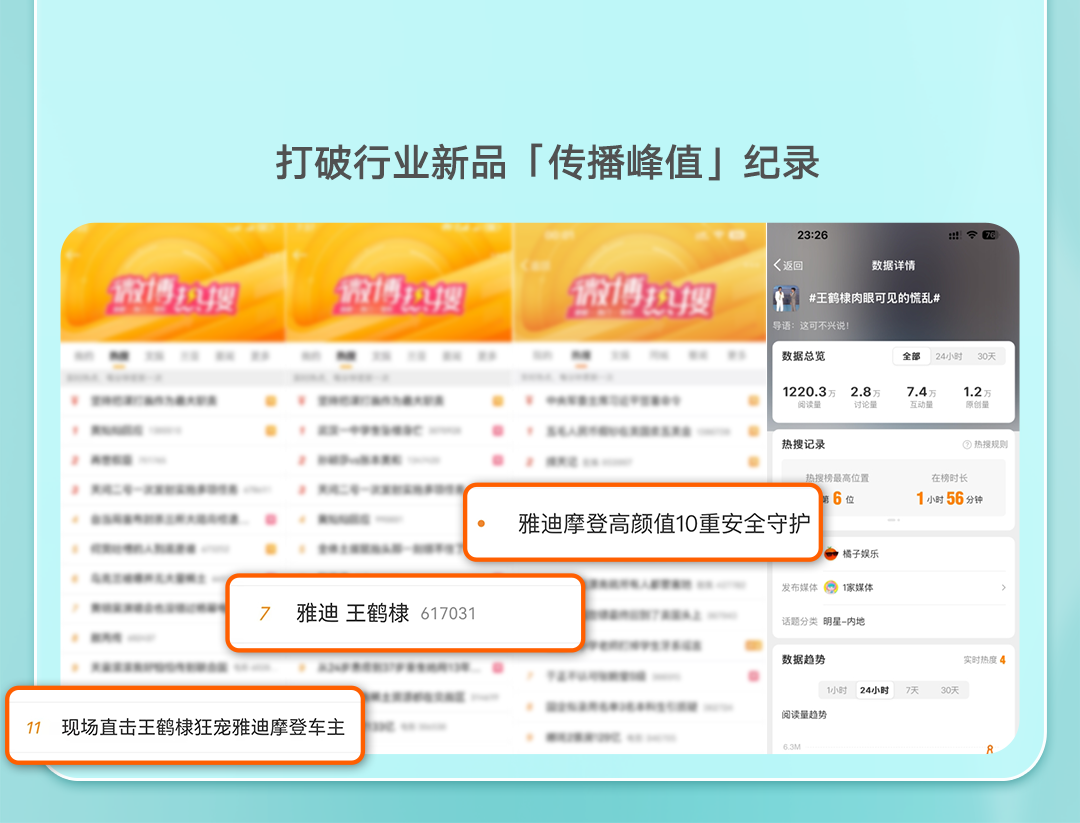Switch 数据总览 to 30天 view
This screenshot has width=1080, height=823.
coord(988,356)
